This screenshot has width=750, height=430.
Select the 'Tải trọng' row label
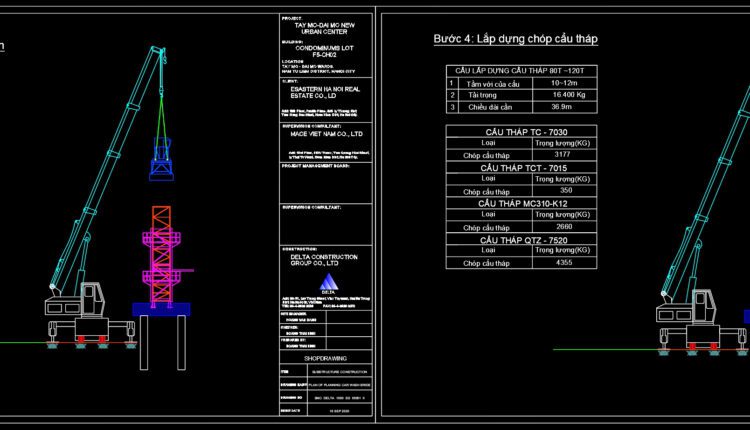click(x=482, y=95)
